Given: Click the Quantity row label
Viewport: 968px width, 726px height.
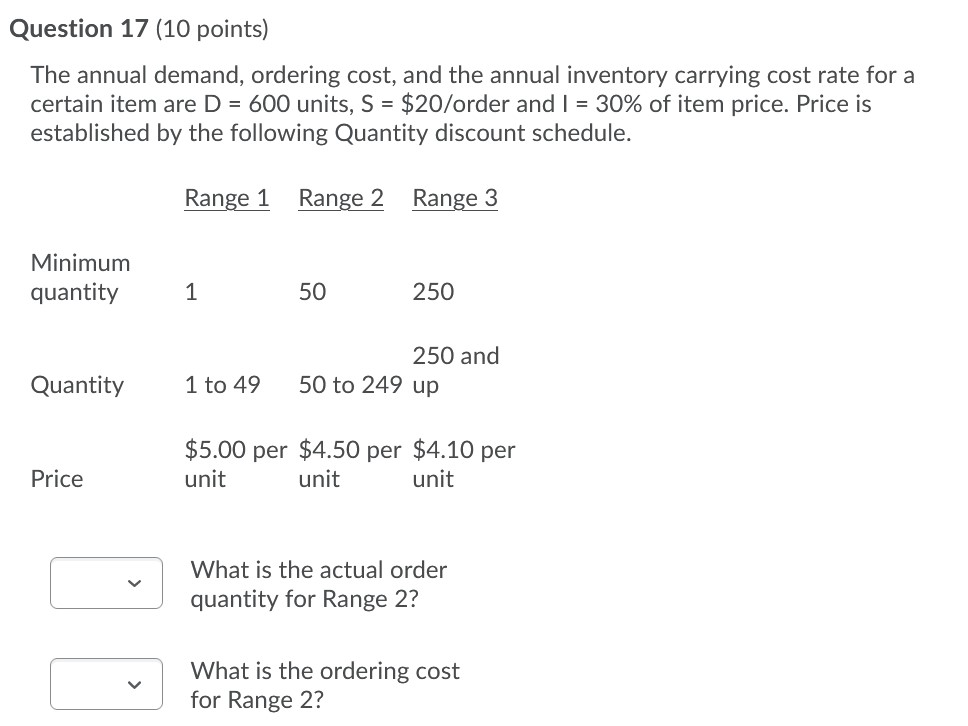Looking at the screenshot, I should [x=77, y=385].
